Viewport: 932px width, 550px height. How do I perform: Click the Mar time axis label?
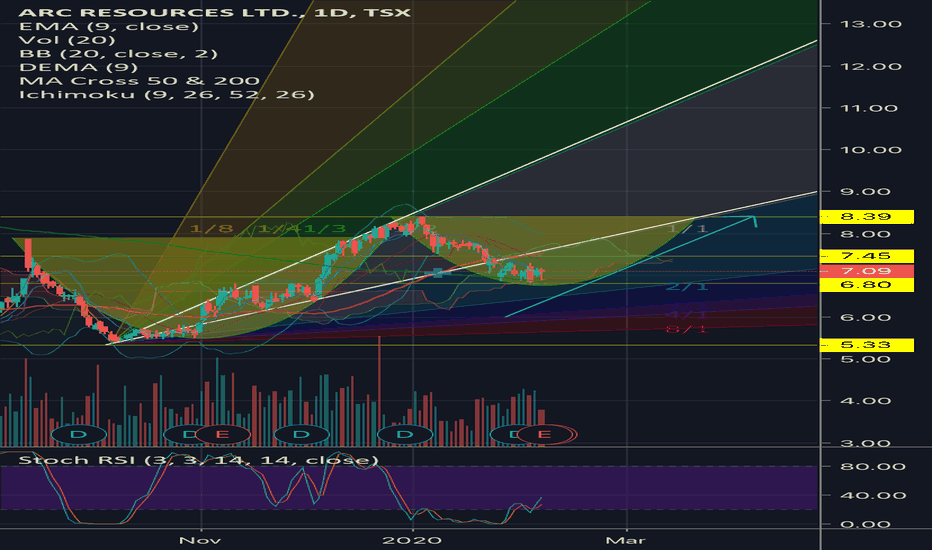tap(625, 540)
